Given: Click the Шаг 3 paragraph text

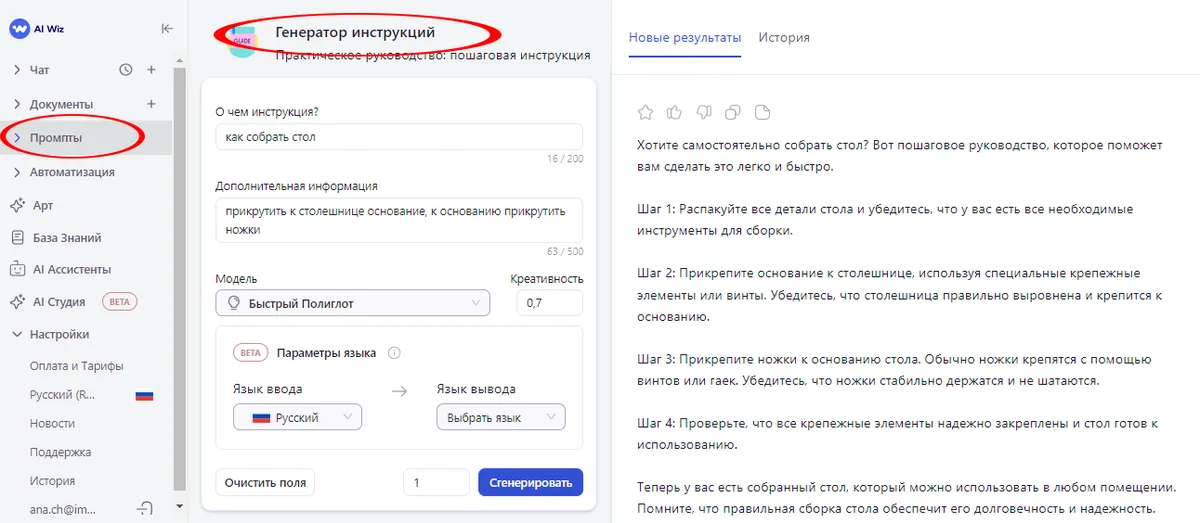Looking at the screenshot, I should coord(895,370).
